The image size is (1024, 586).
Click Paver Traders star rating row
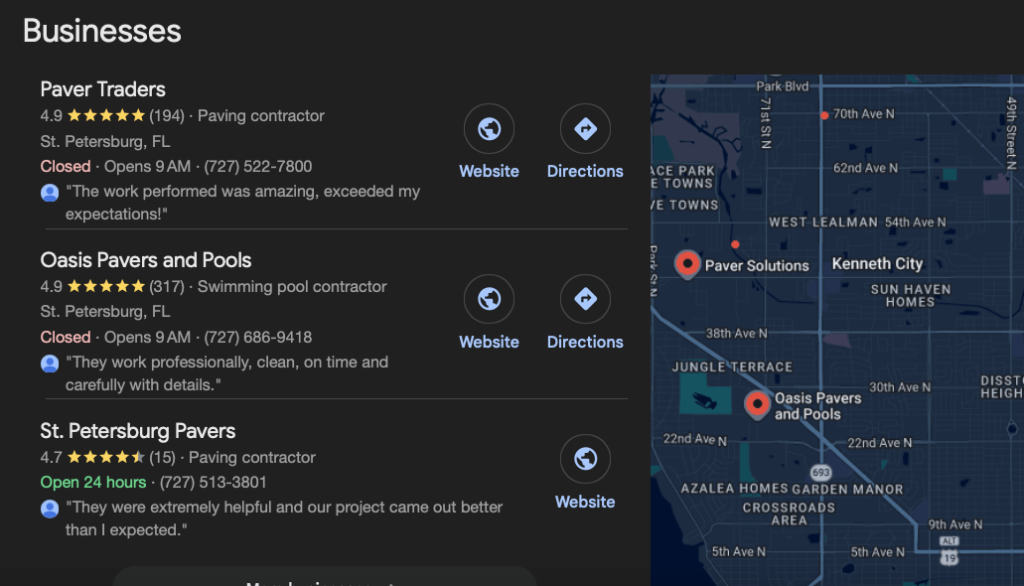point(106,116)
